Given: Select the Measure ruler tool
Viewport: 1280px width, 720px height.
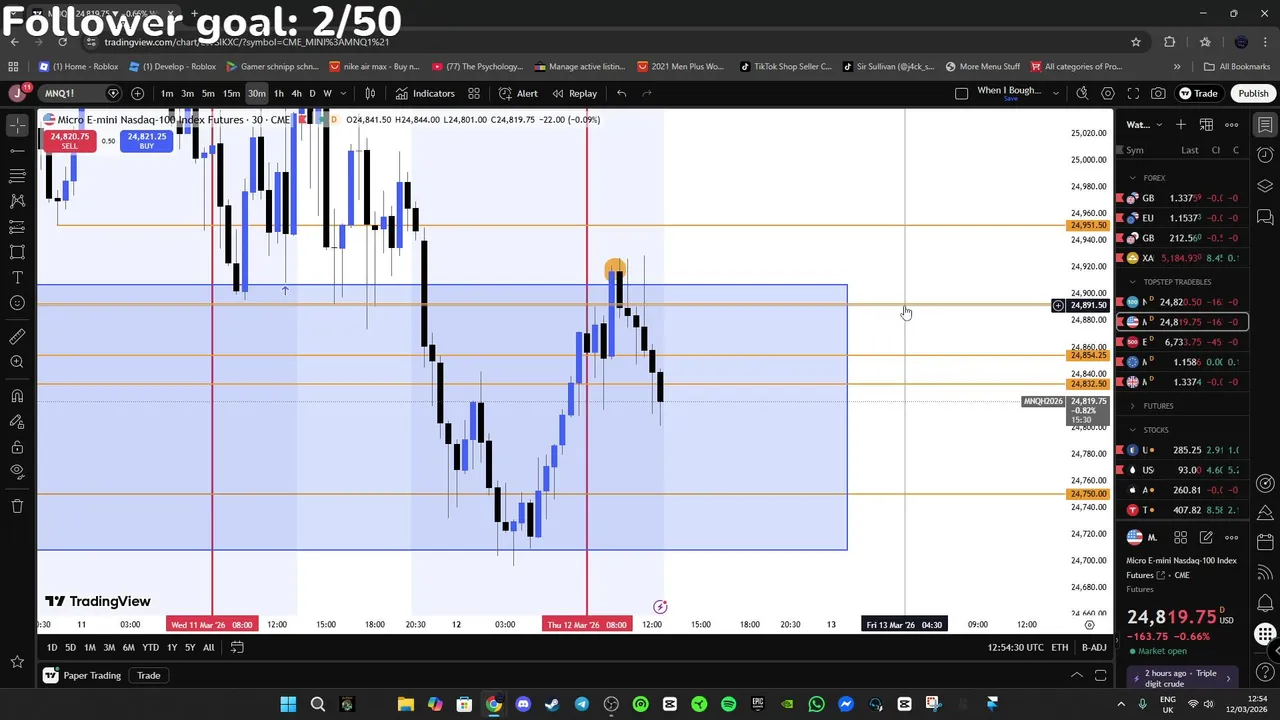Looking at the screenshot, I should tap(17, 337).
